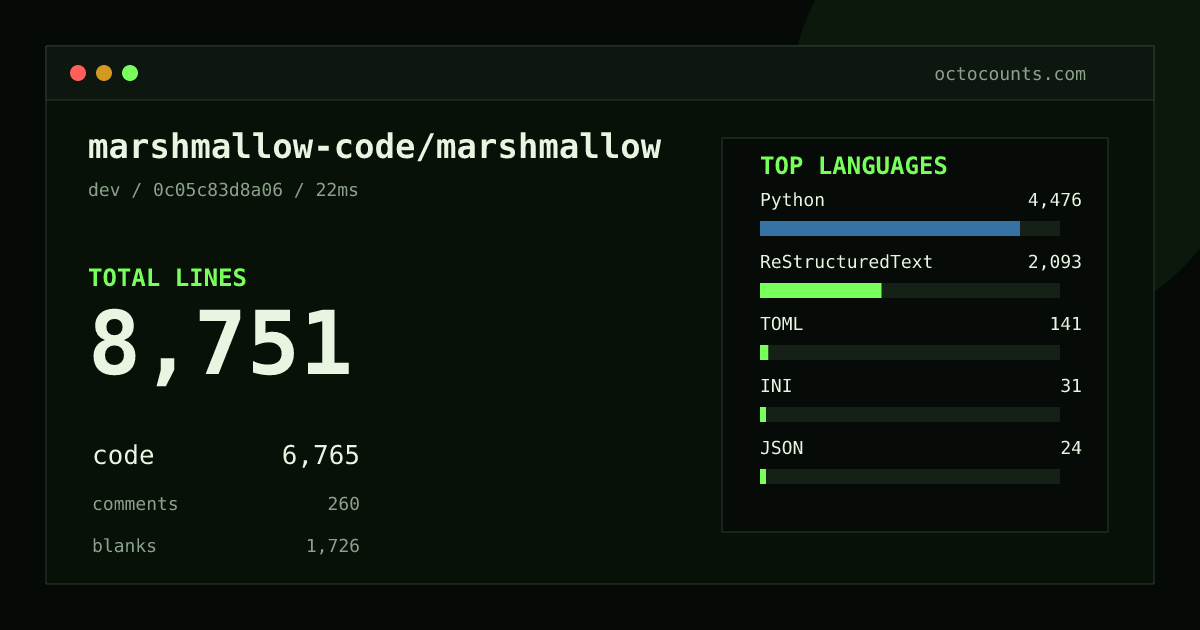Screen dimensions: 1200x630
Task: Select the comments value 260
Action: [343, 504]
